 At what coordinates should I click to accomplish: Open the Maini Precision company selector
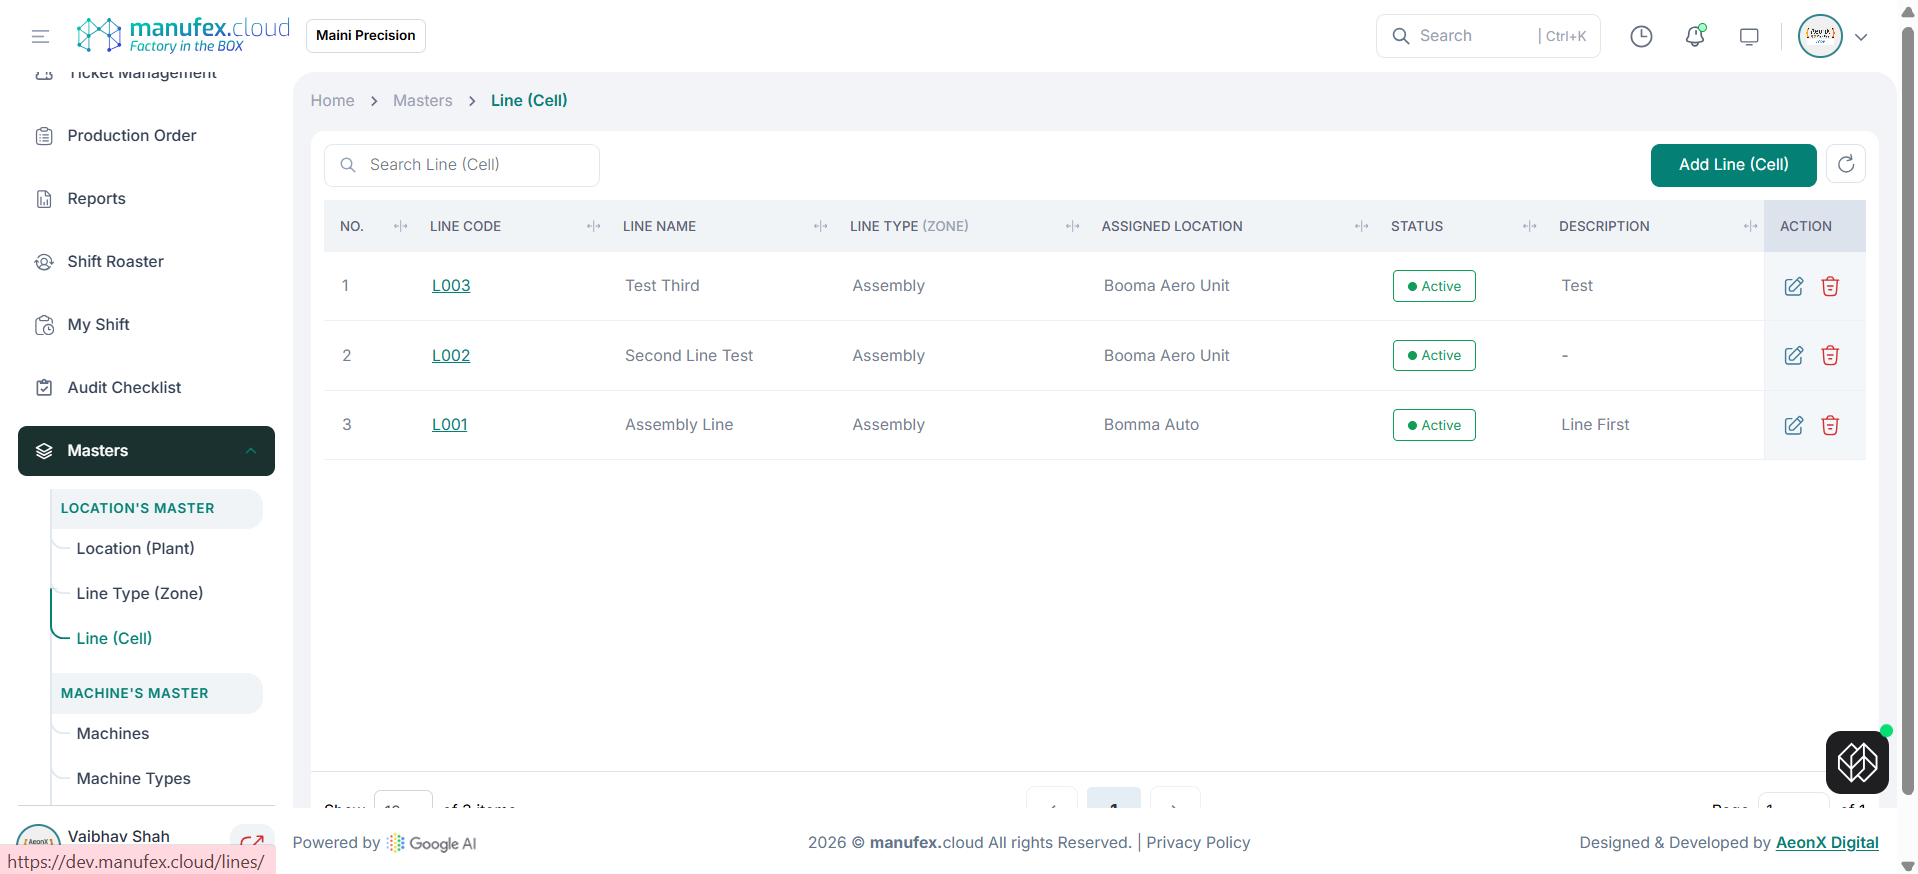[x=365, y=36]
